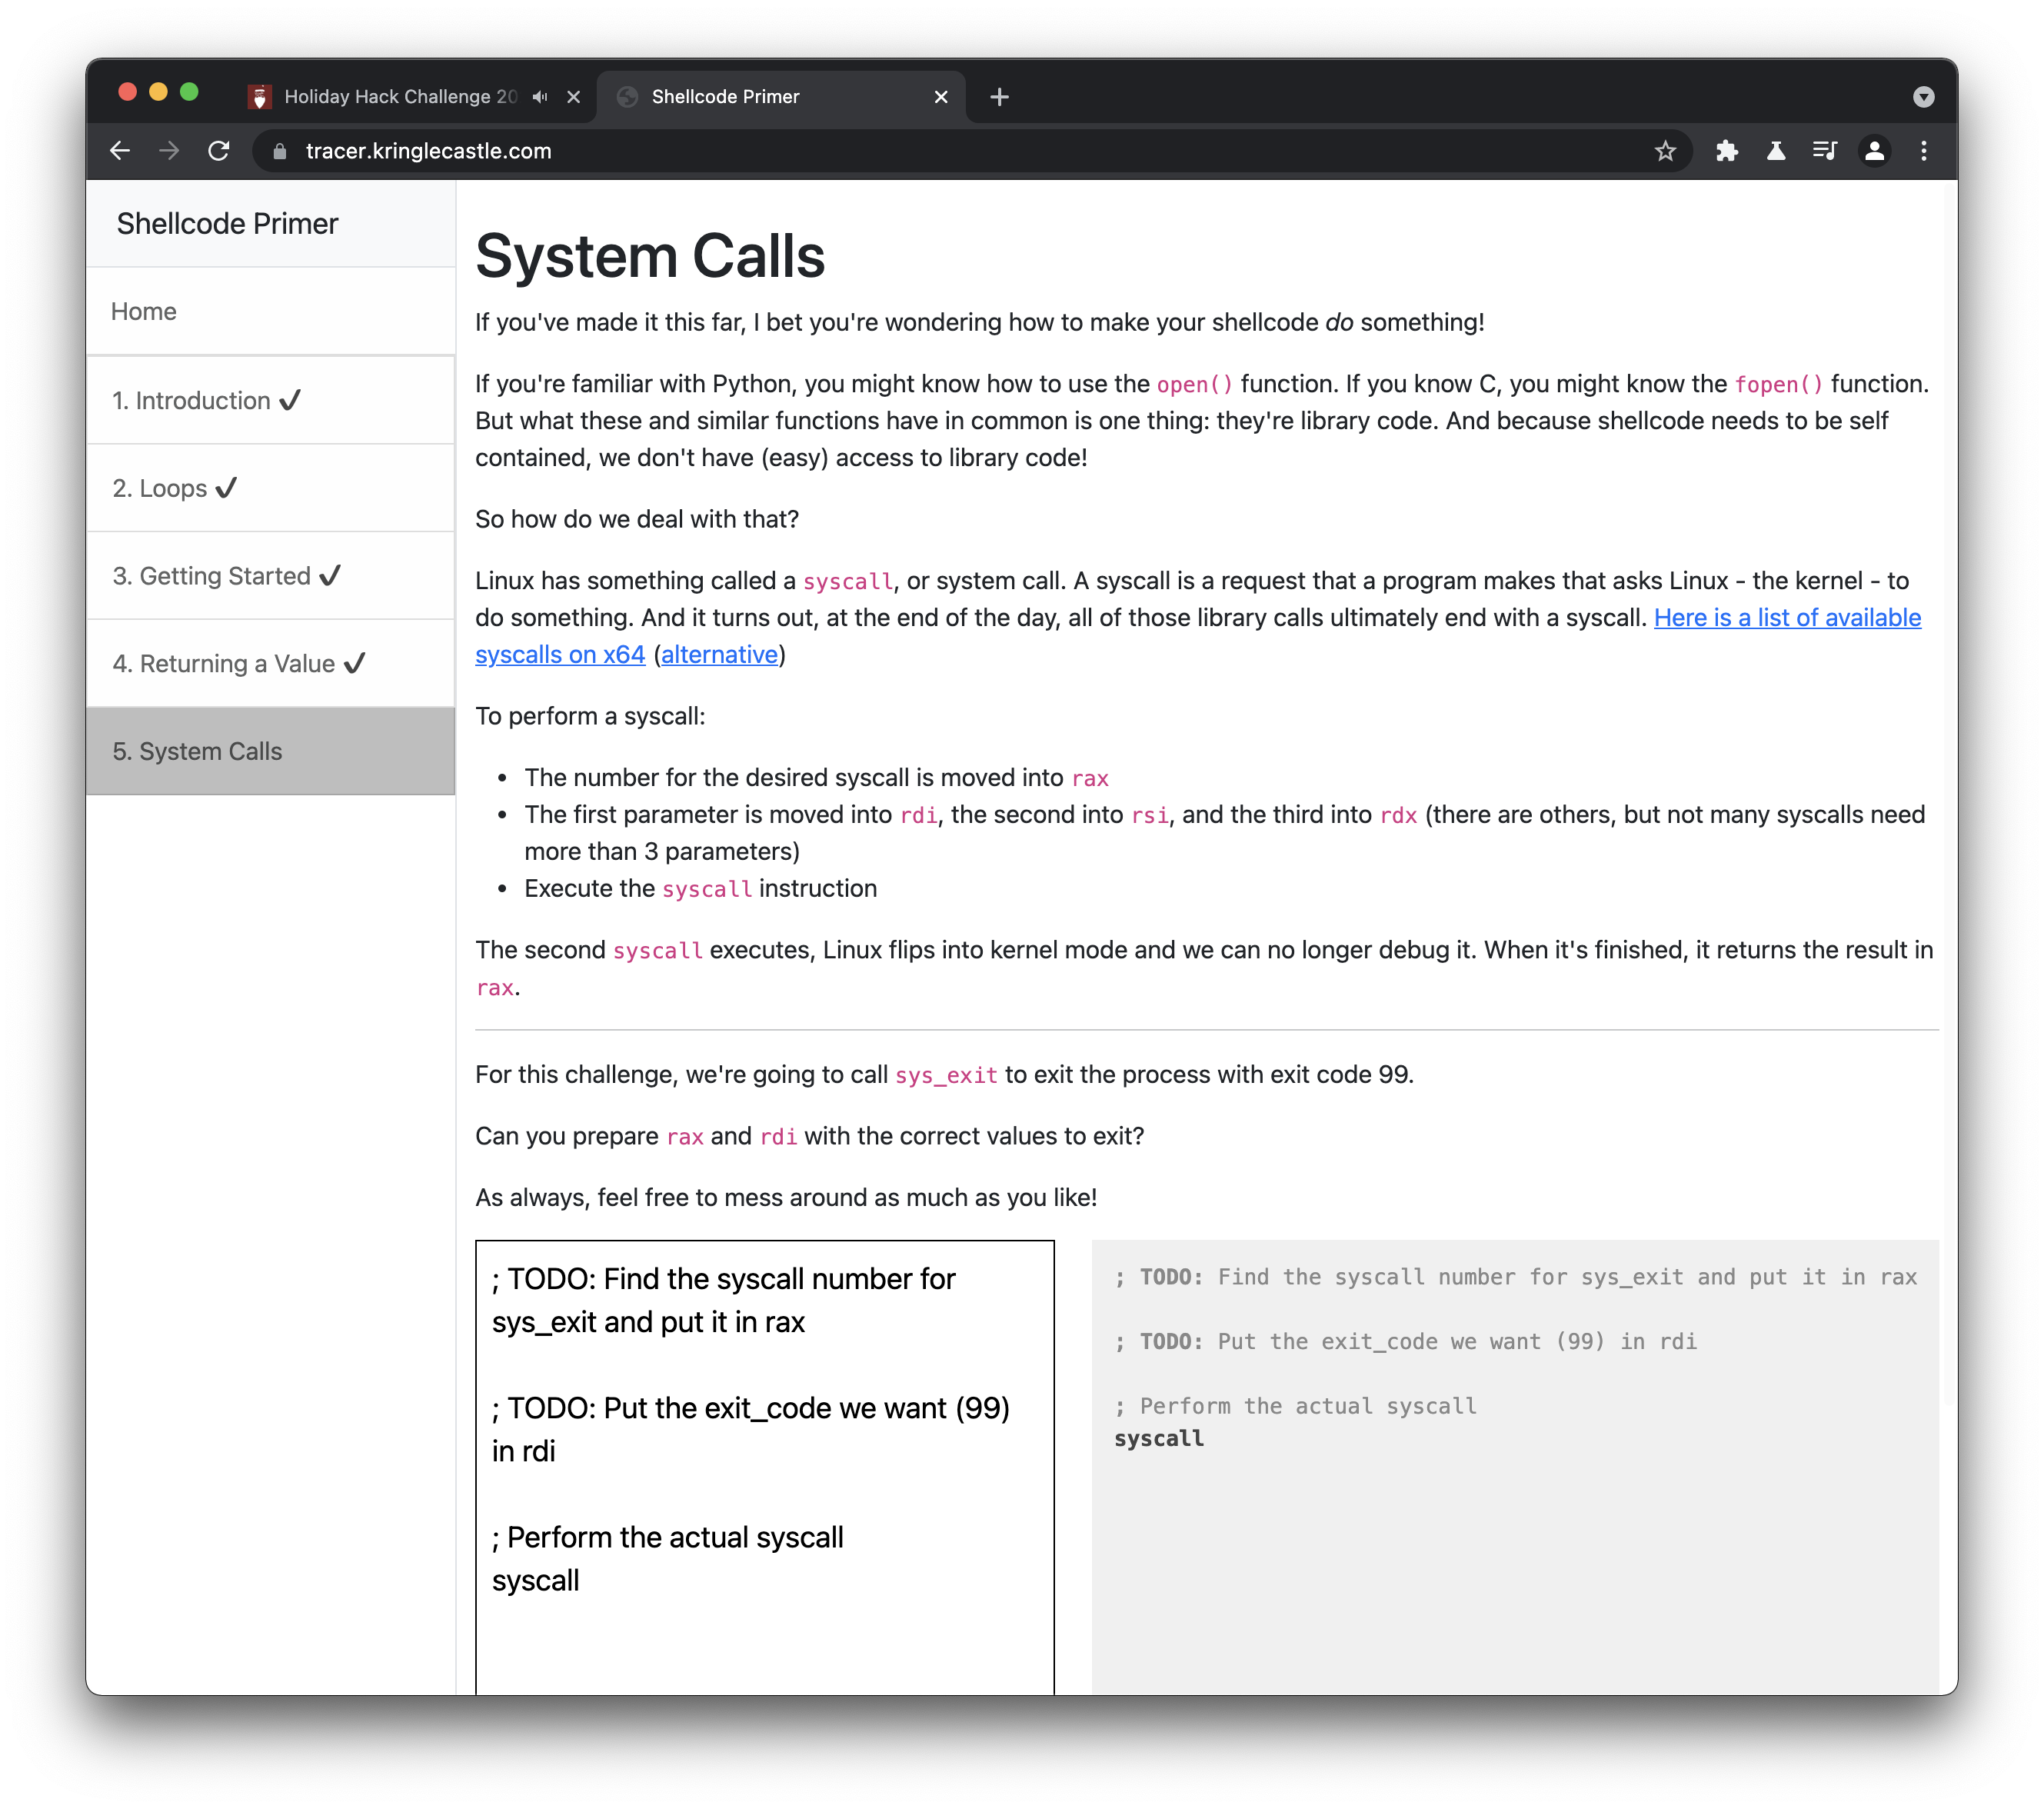Click the macOS green fullscreen button
Image resolution: width=2044 pixels, height=1809 pixels.
coord(189,92)
